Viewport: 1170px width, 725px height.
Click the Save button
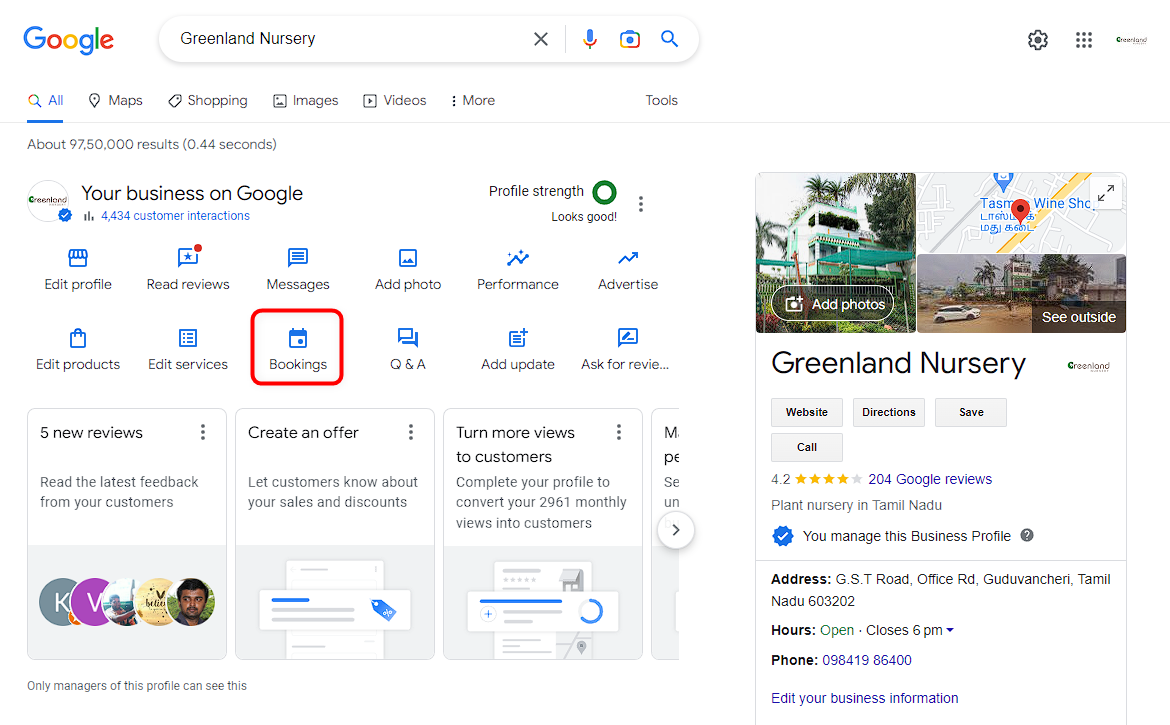(971, 412)
